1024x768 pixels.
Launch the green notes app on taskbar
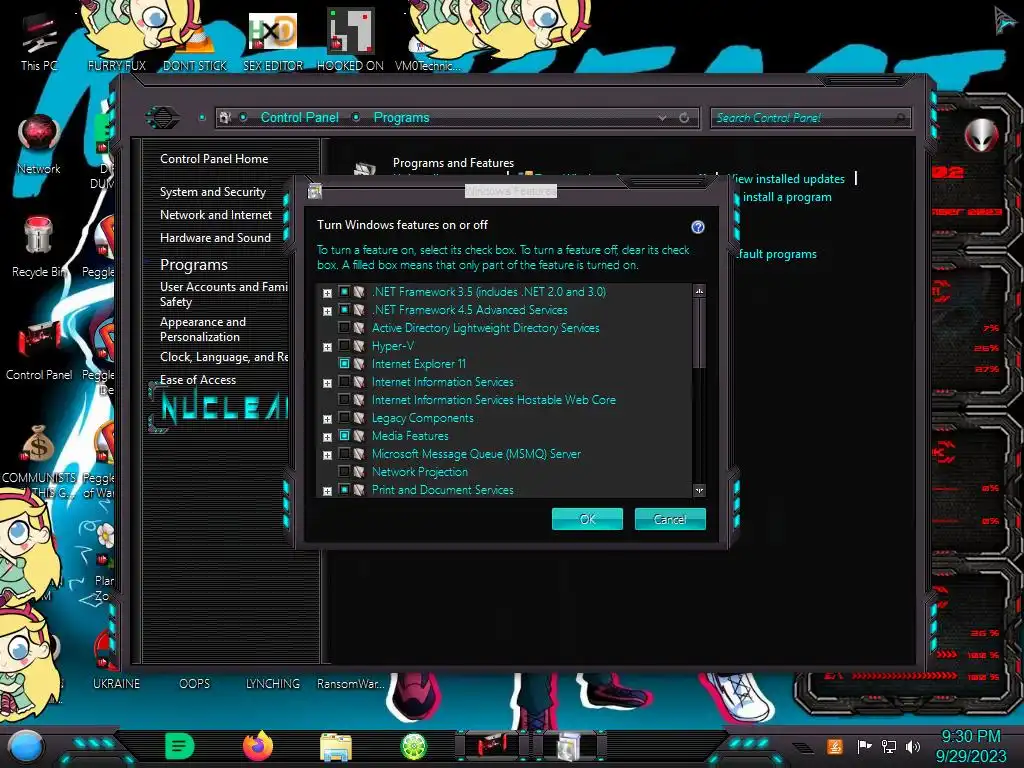pos(180,746)
